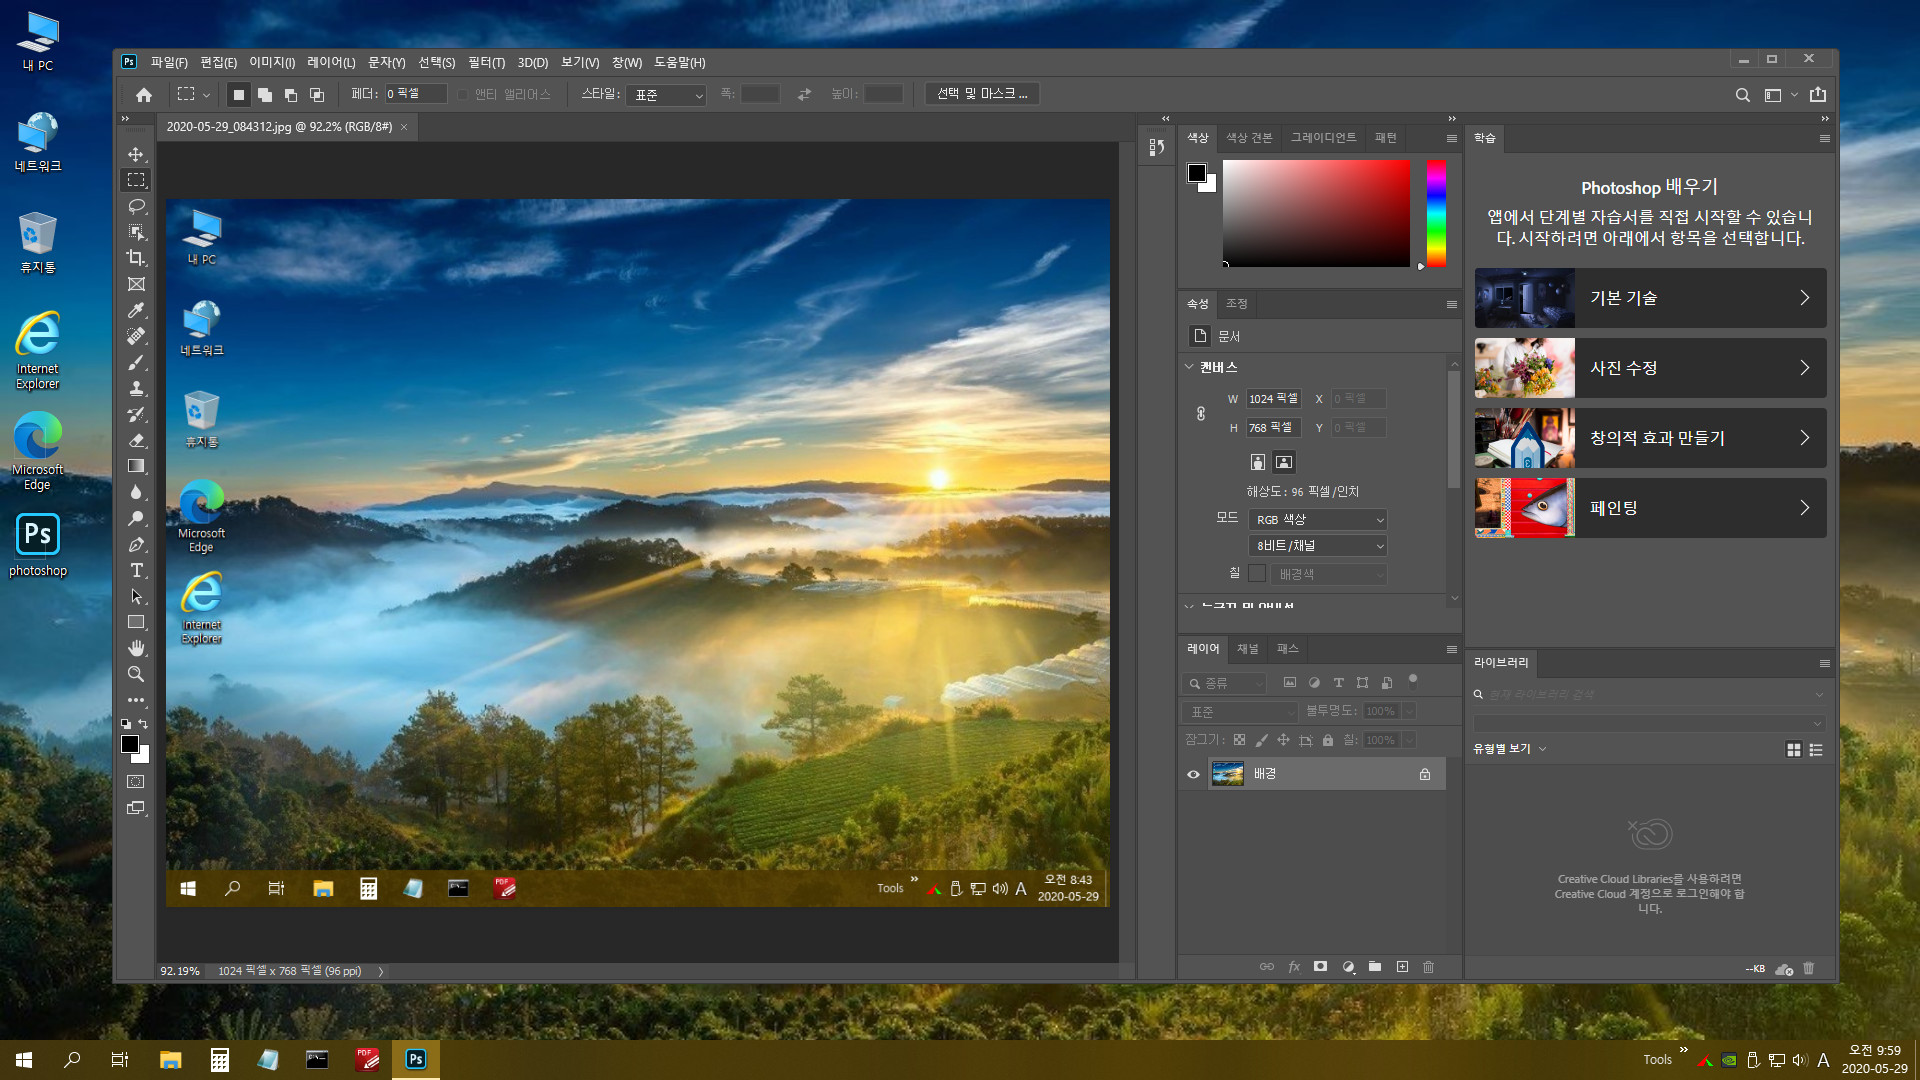Select the Path Selection tool

point(136,596)
